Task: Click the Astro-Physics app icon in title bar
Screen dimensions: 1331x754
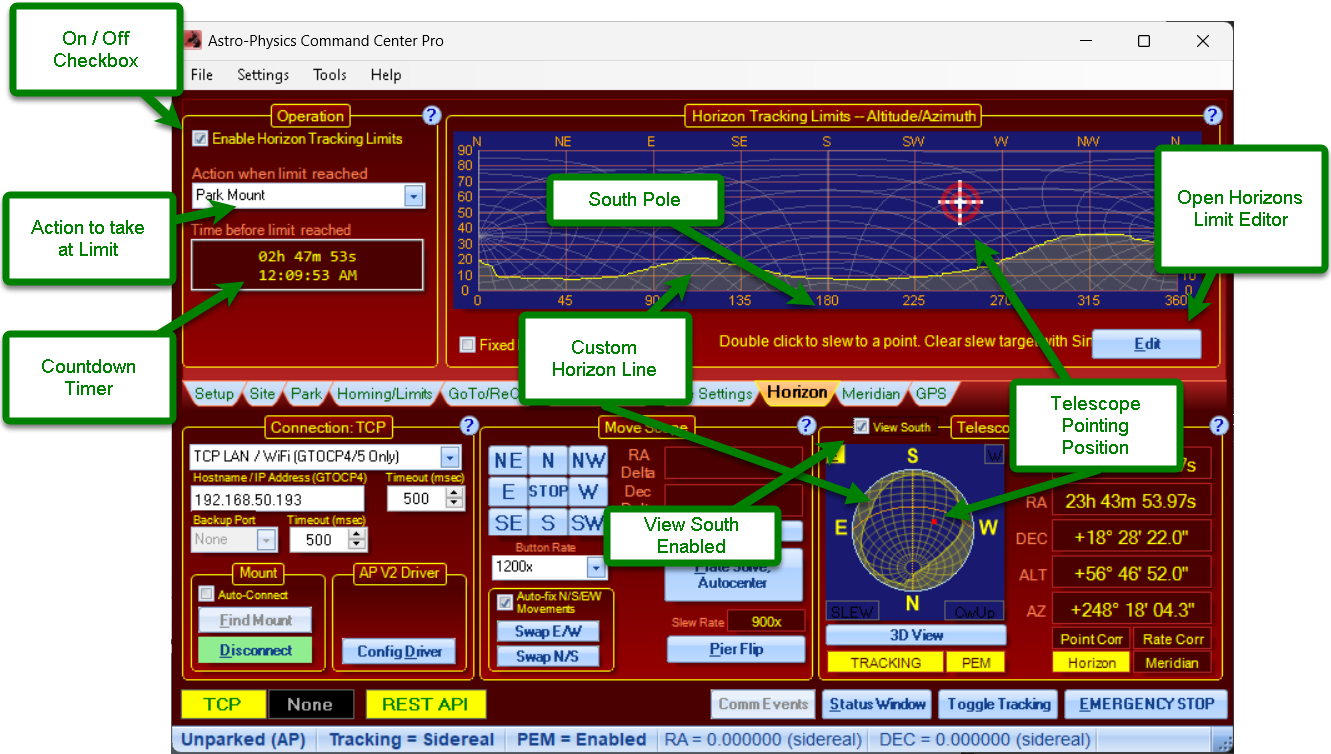Action: tap(193, 40)
